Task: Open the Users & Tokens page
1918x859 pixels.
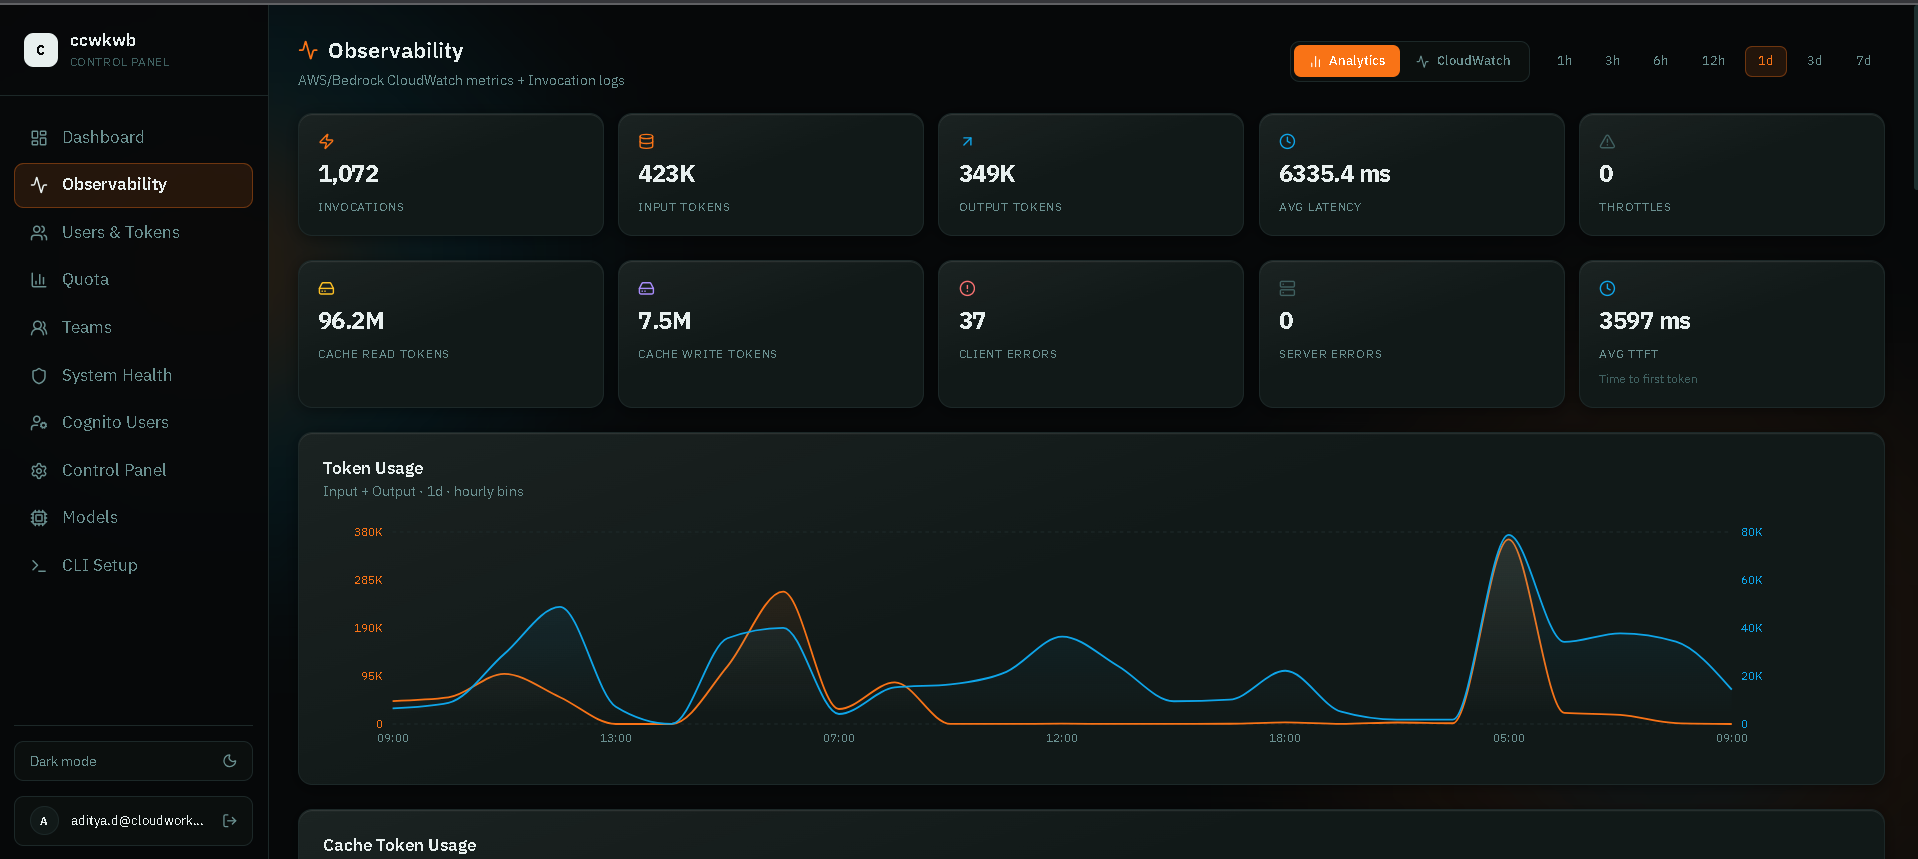Action: tap(133, 233)
